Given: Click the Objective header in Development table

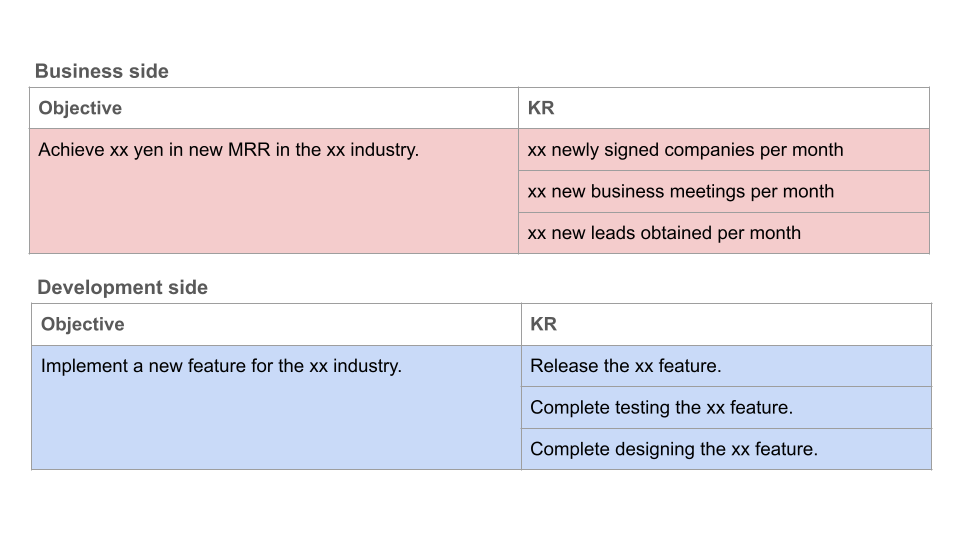Looking at the screenshot, I should [x=276, y=324].
